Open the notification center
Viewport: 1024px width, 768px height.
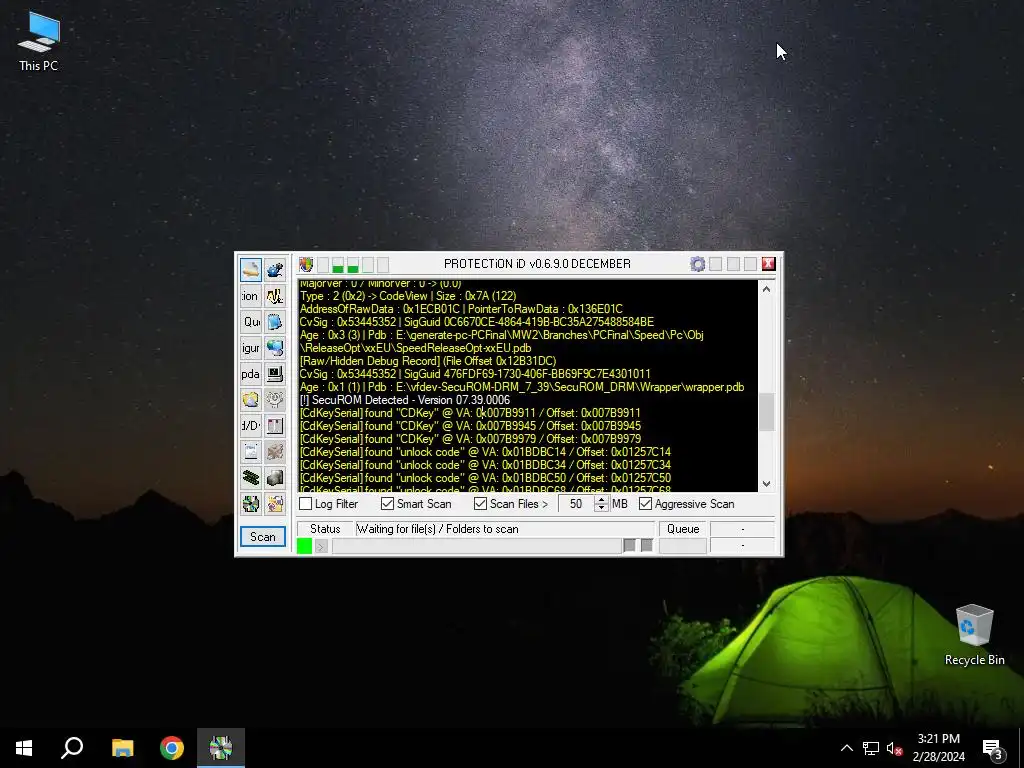click(992, 748)
